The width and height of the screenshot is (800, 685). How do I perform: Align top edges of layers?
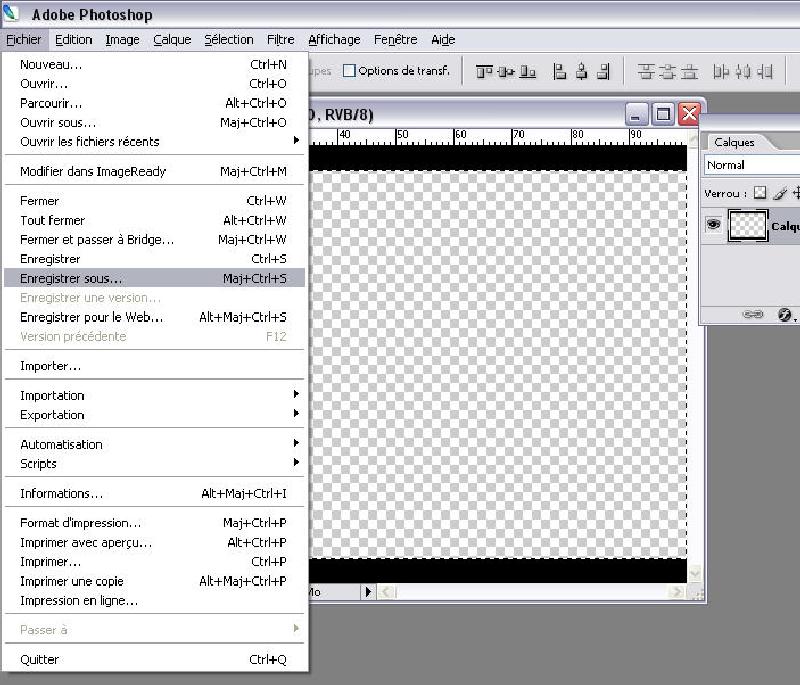click(484, 72)
